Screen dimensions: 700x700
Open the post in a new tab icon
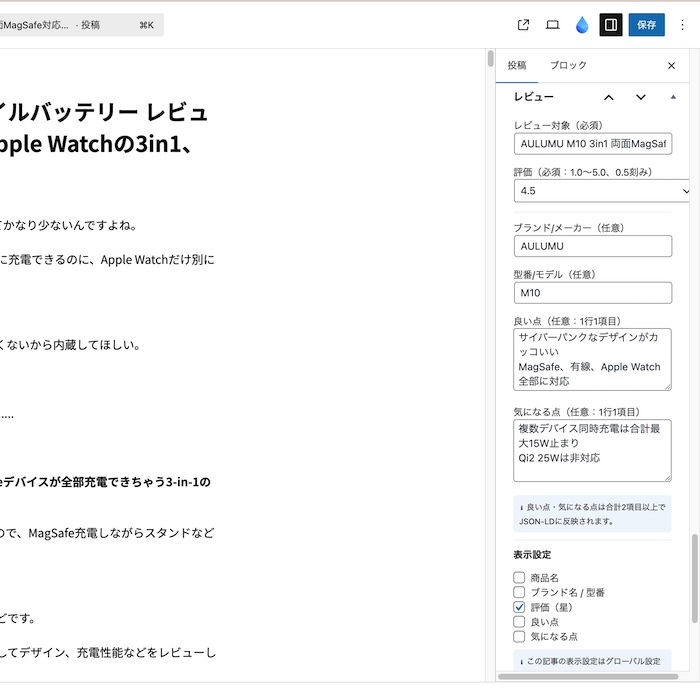[523, 25]
